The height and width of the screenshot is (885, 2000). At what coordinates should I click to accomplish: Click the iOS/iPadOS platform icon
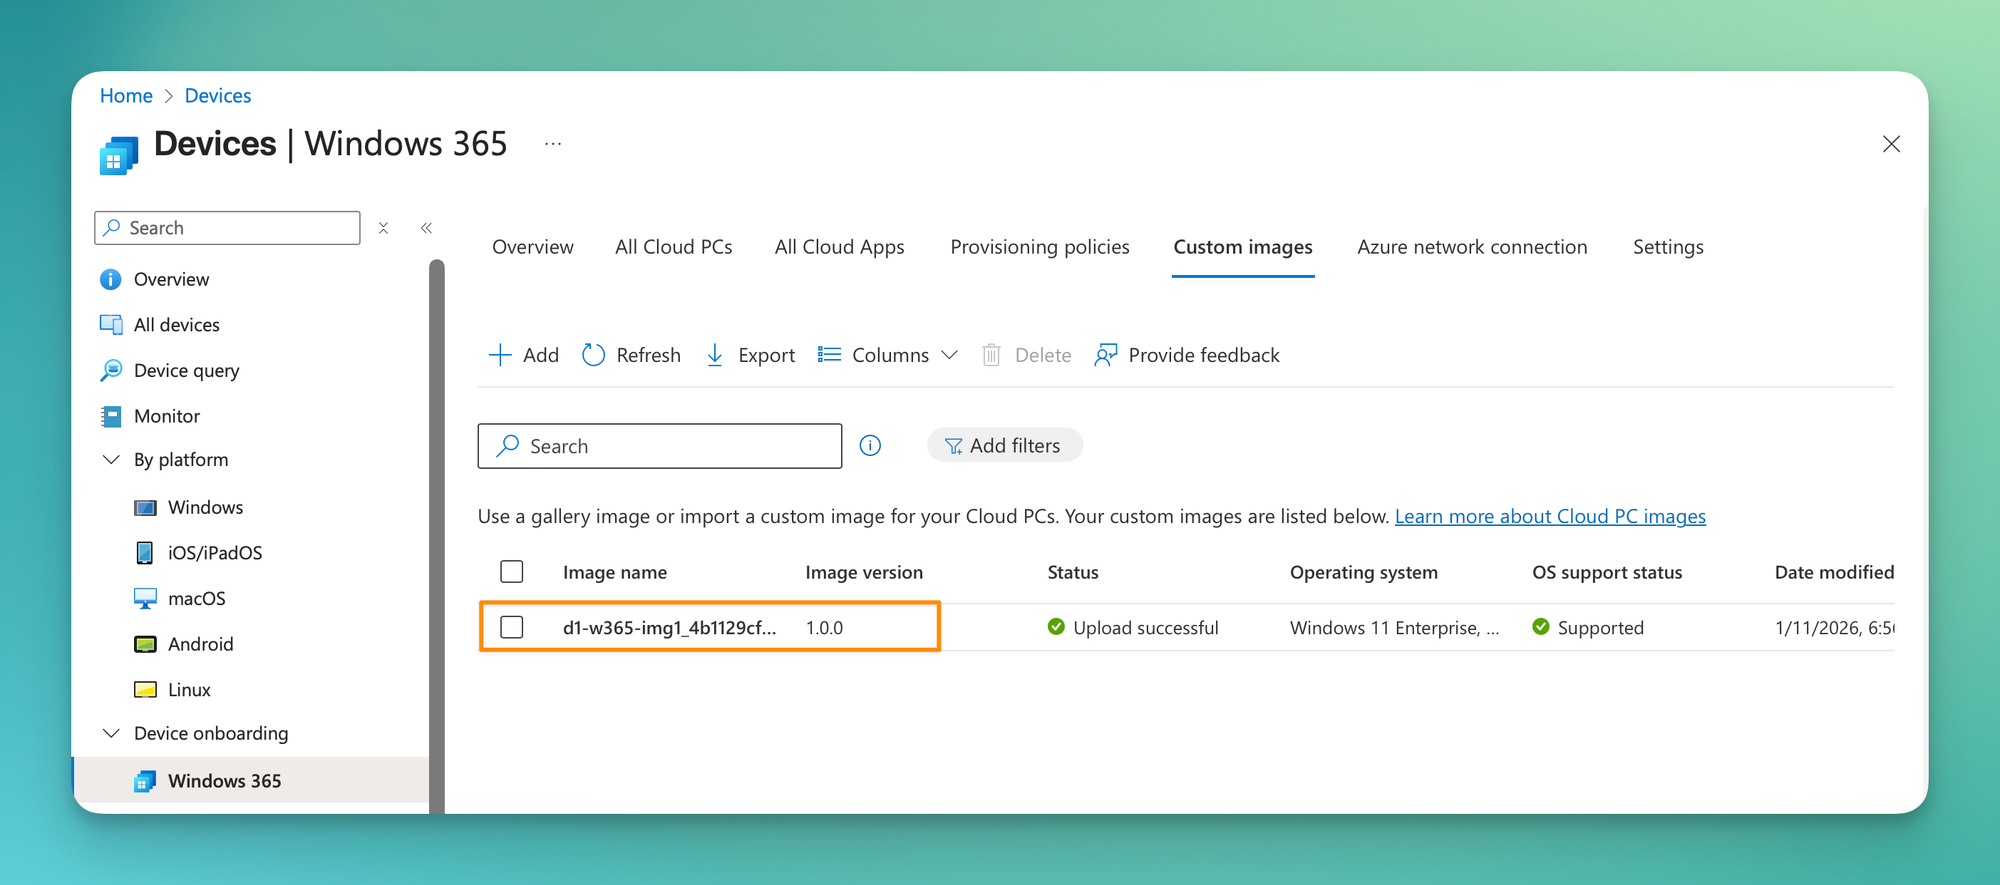pyautogui.click(x=145, y=553)
